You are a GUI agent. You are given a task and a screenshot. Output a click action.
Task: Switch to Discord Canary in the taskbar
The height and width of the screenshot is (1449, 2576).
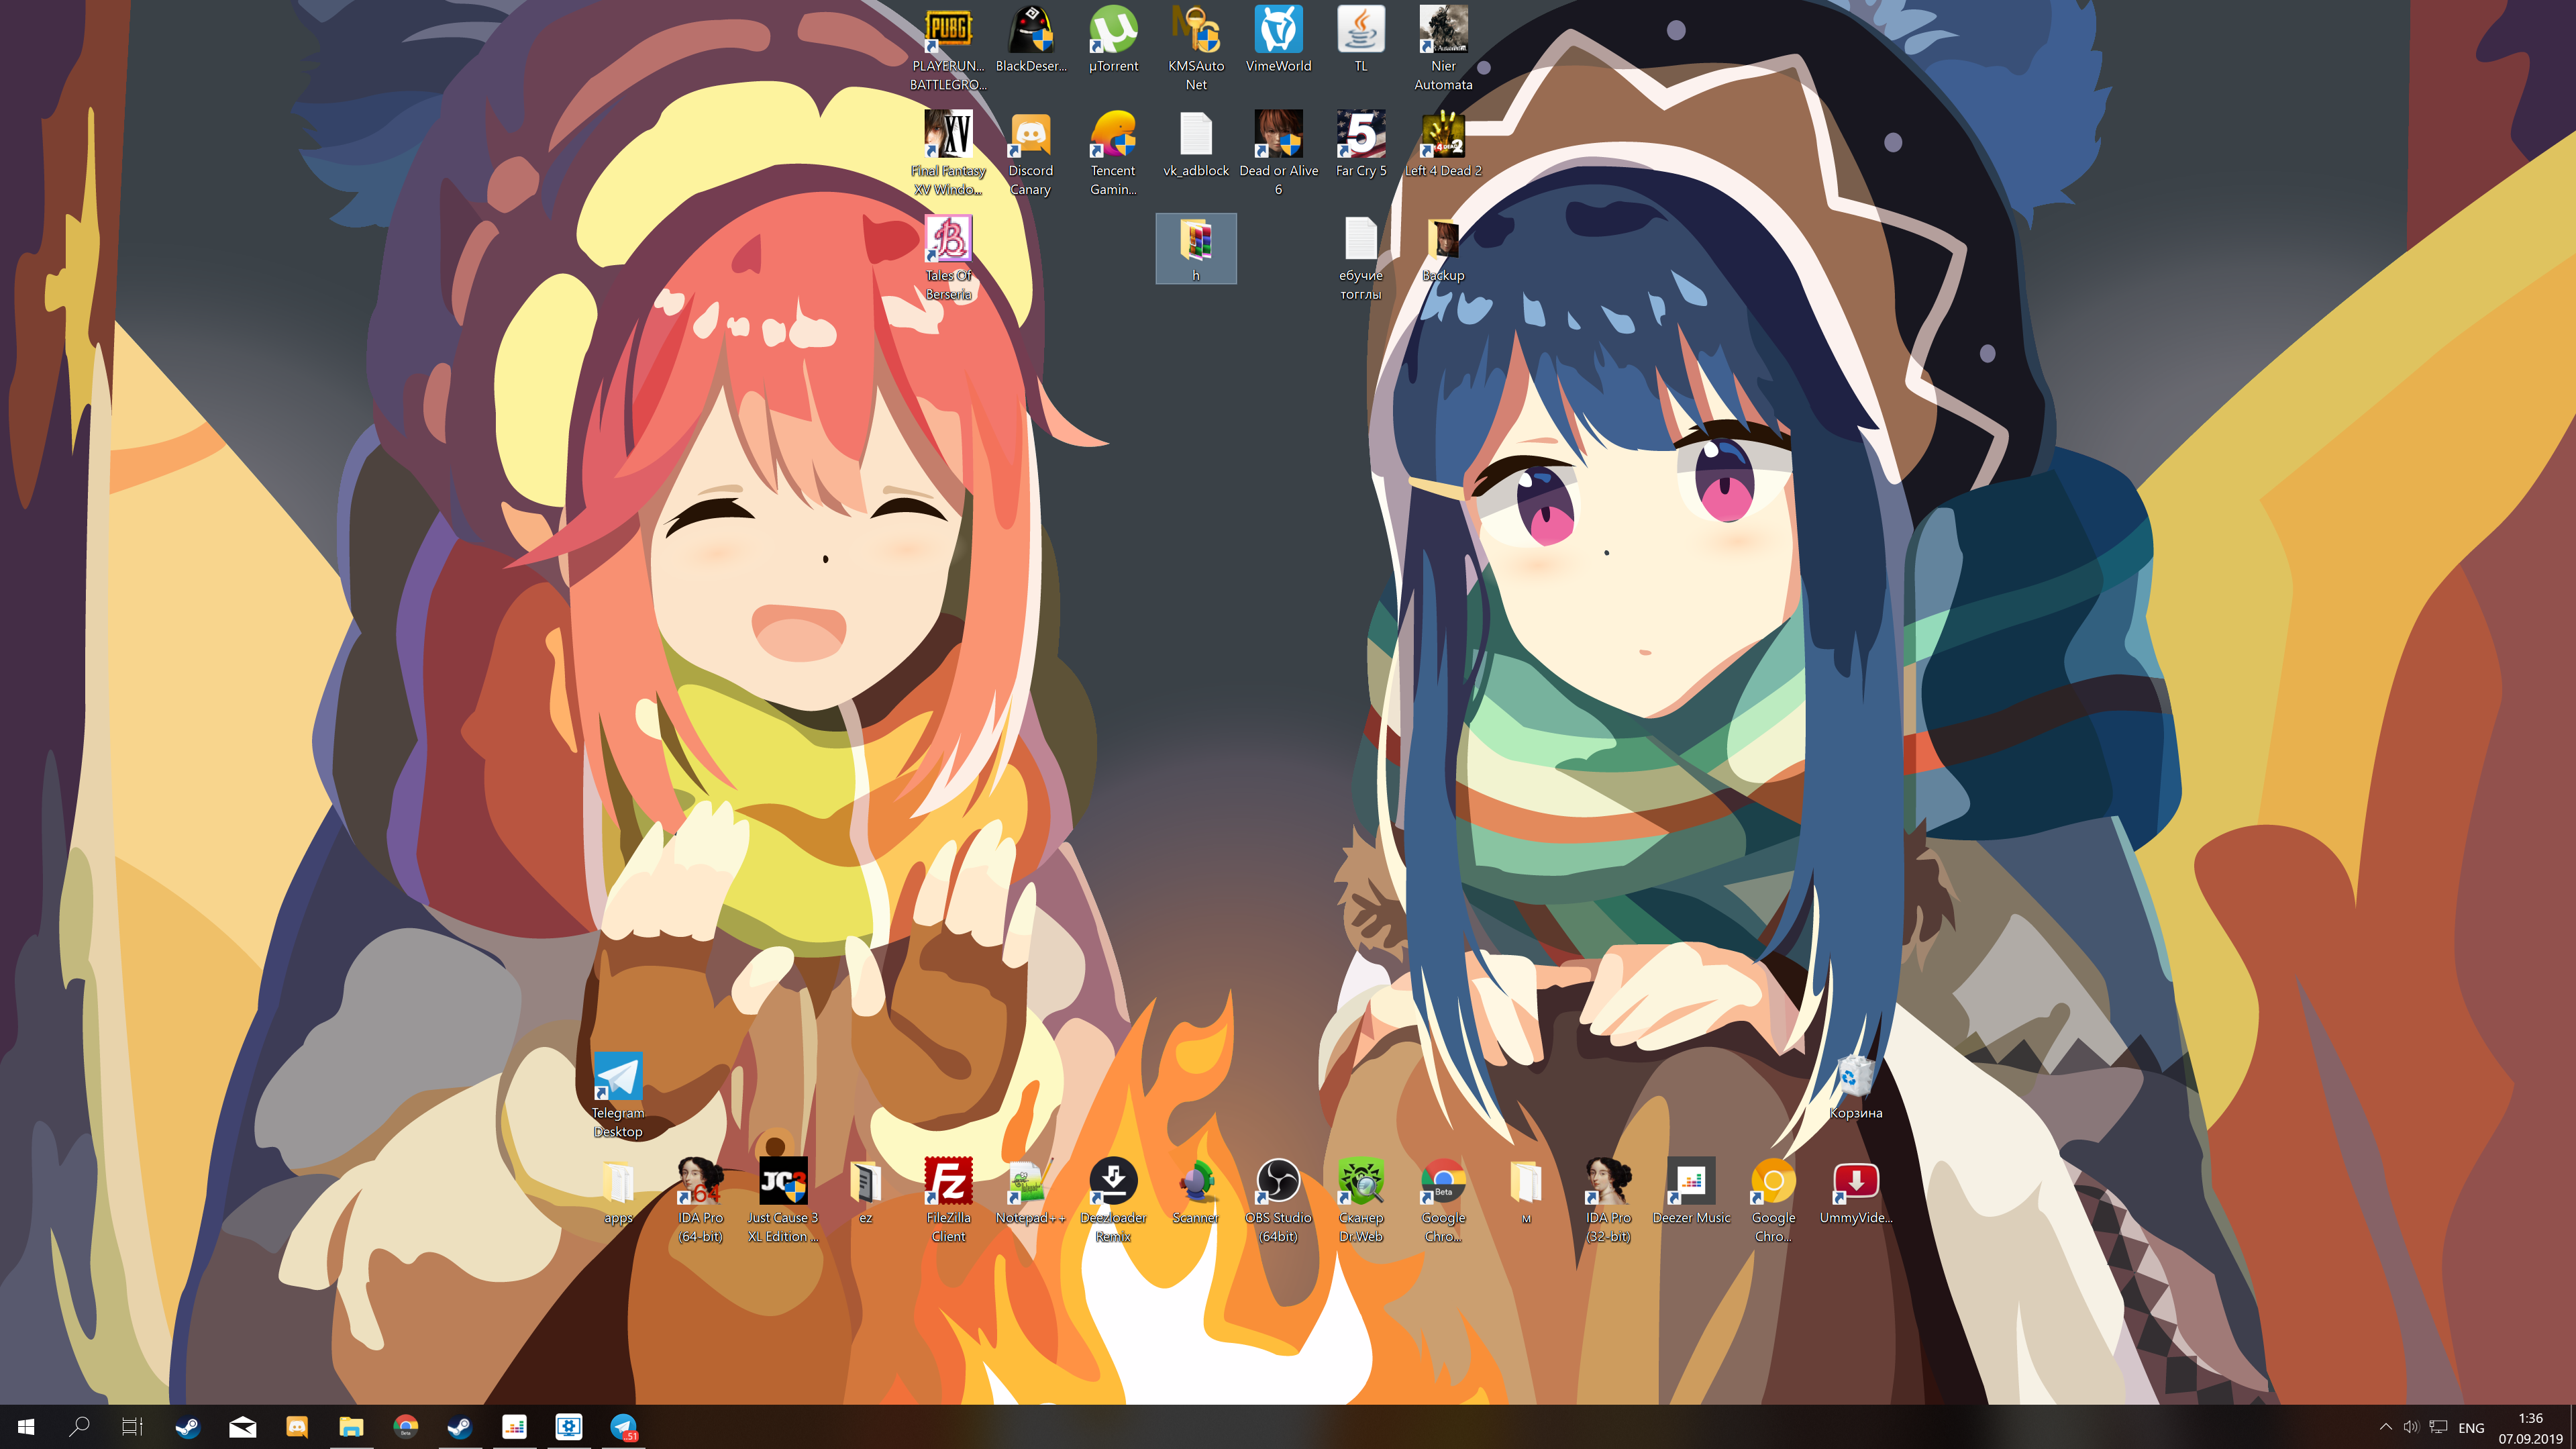click(x=297, y=1427)
